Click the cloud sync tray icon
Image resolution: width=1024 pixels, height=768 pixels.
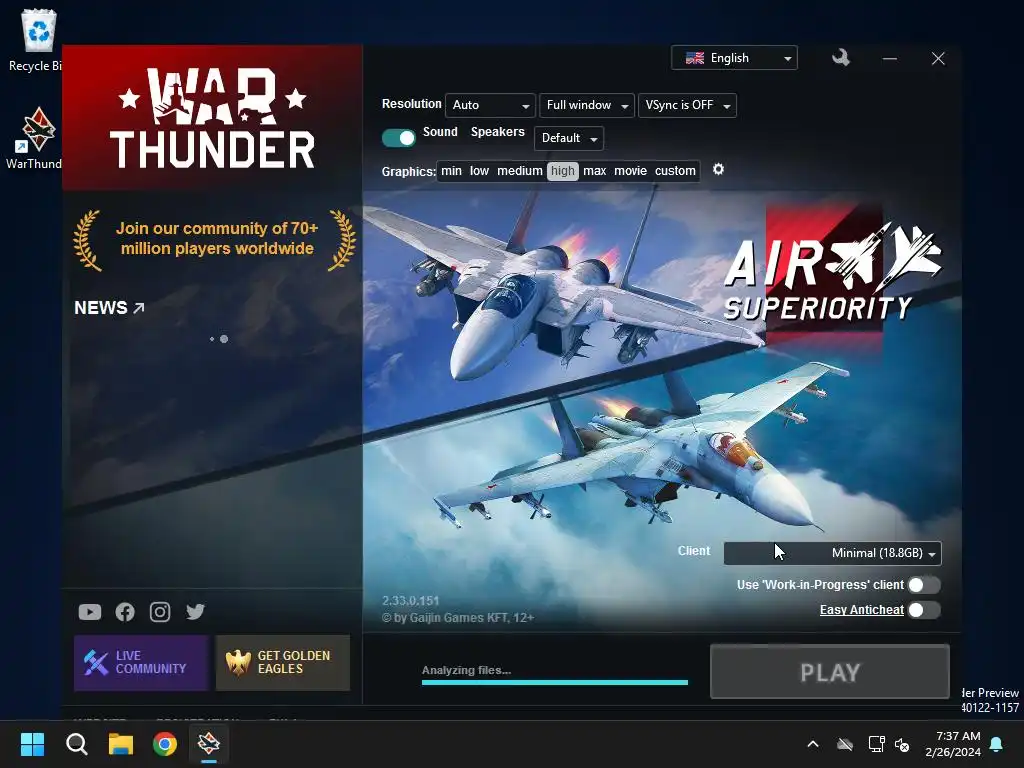pyautogui.click(x=845, y=744)
